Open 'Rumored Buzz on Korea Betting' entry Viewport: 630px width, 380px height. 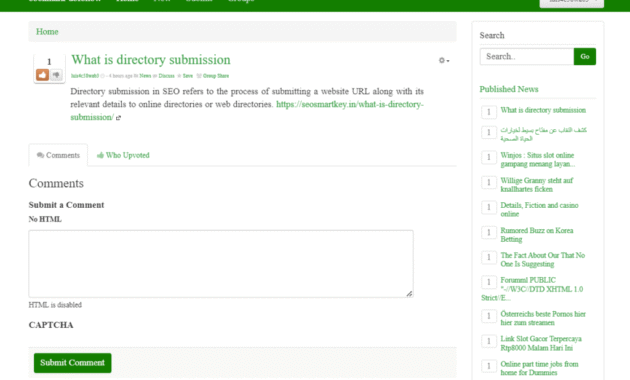tap(536, 235)
